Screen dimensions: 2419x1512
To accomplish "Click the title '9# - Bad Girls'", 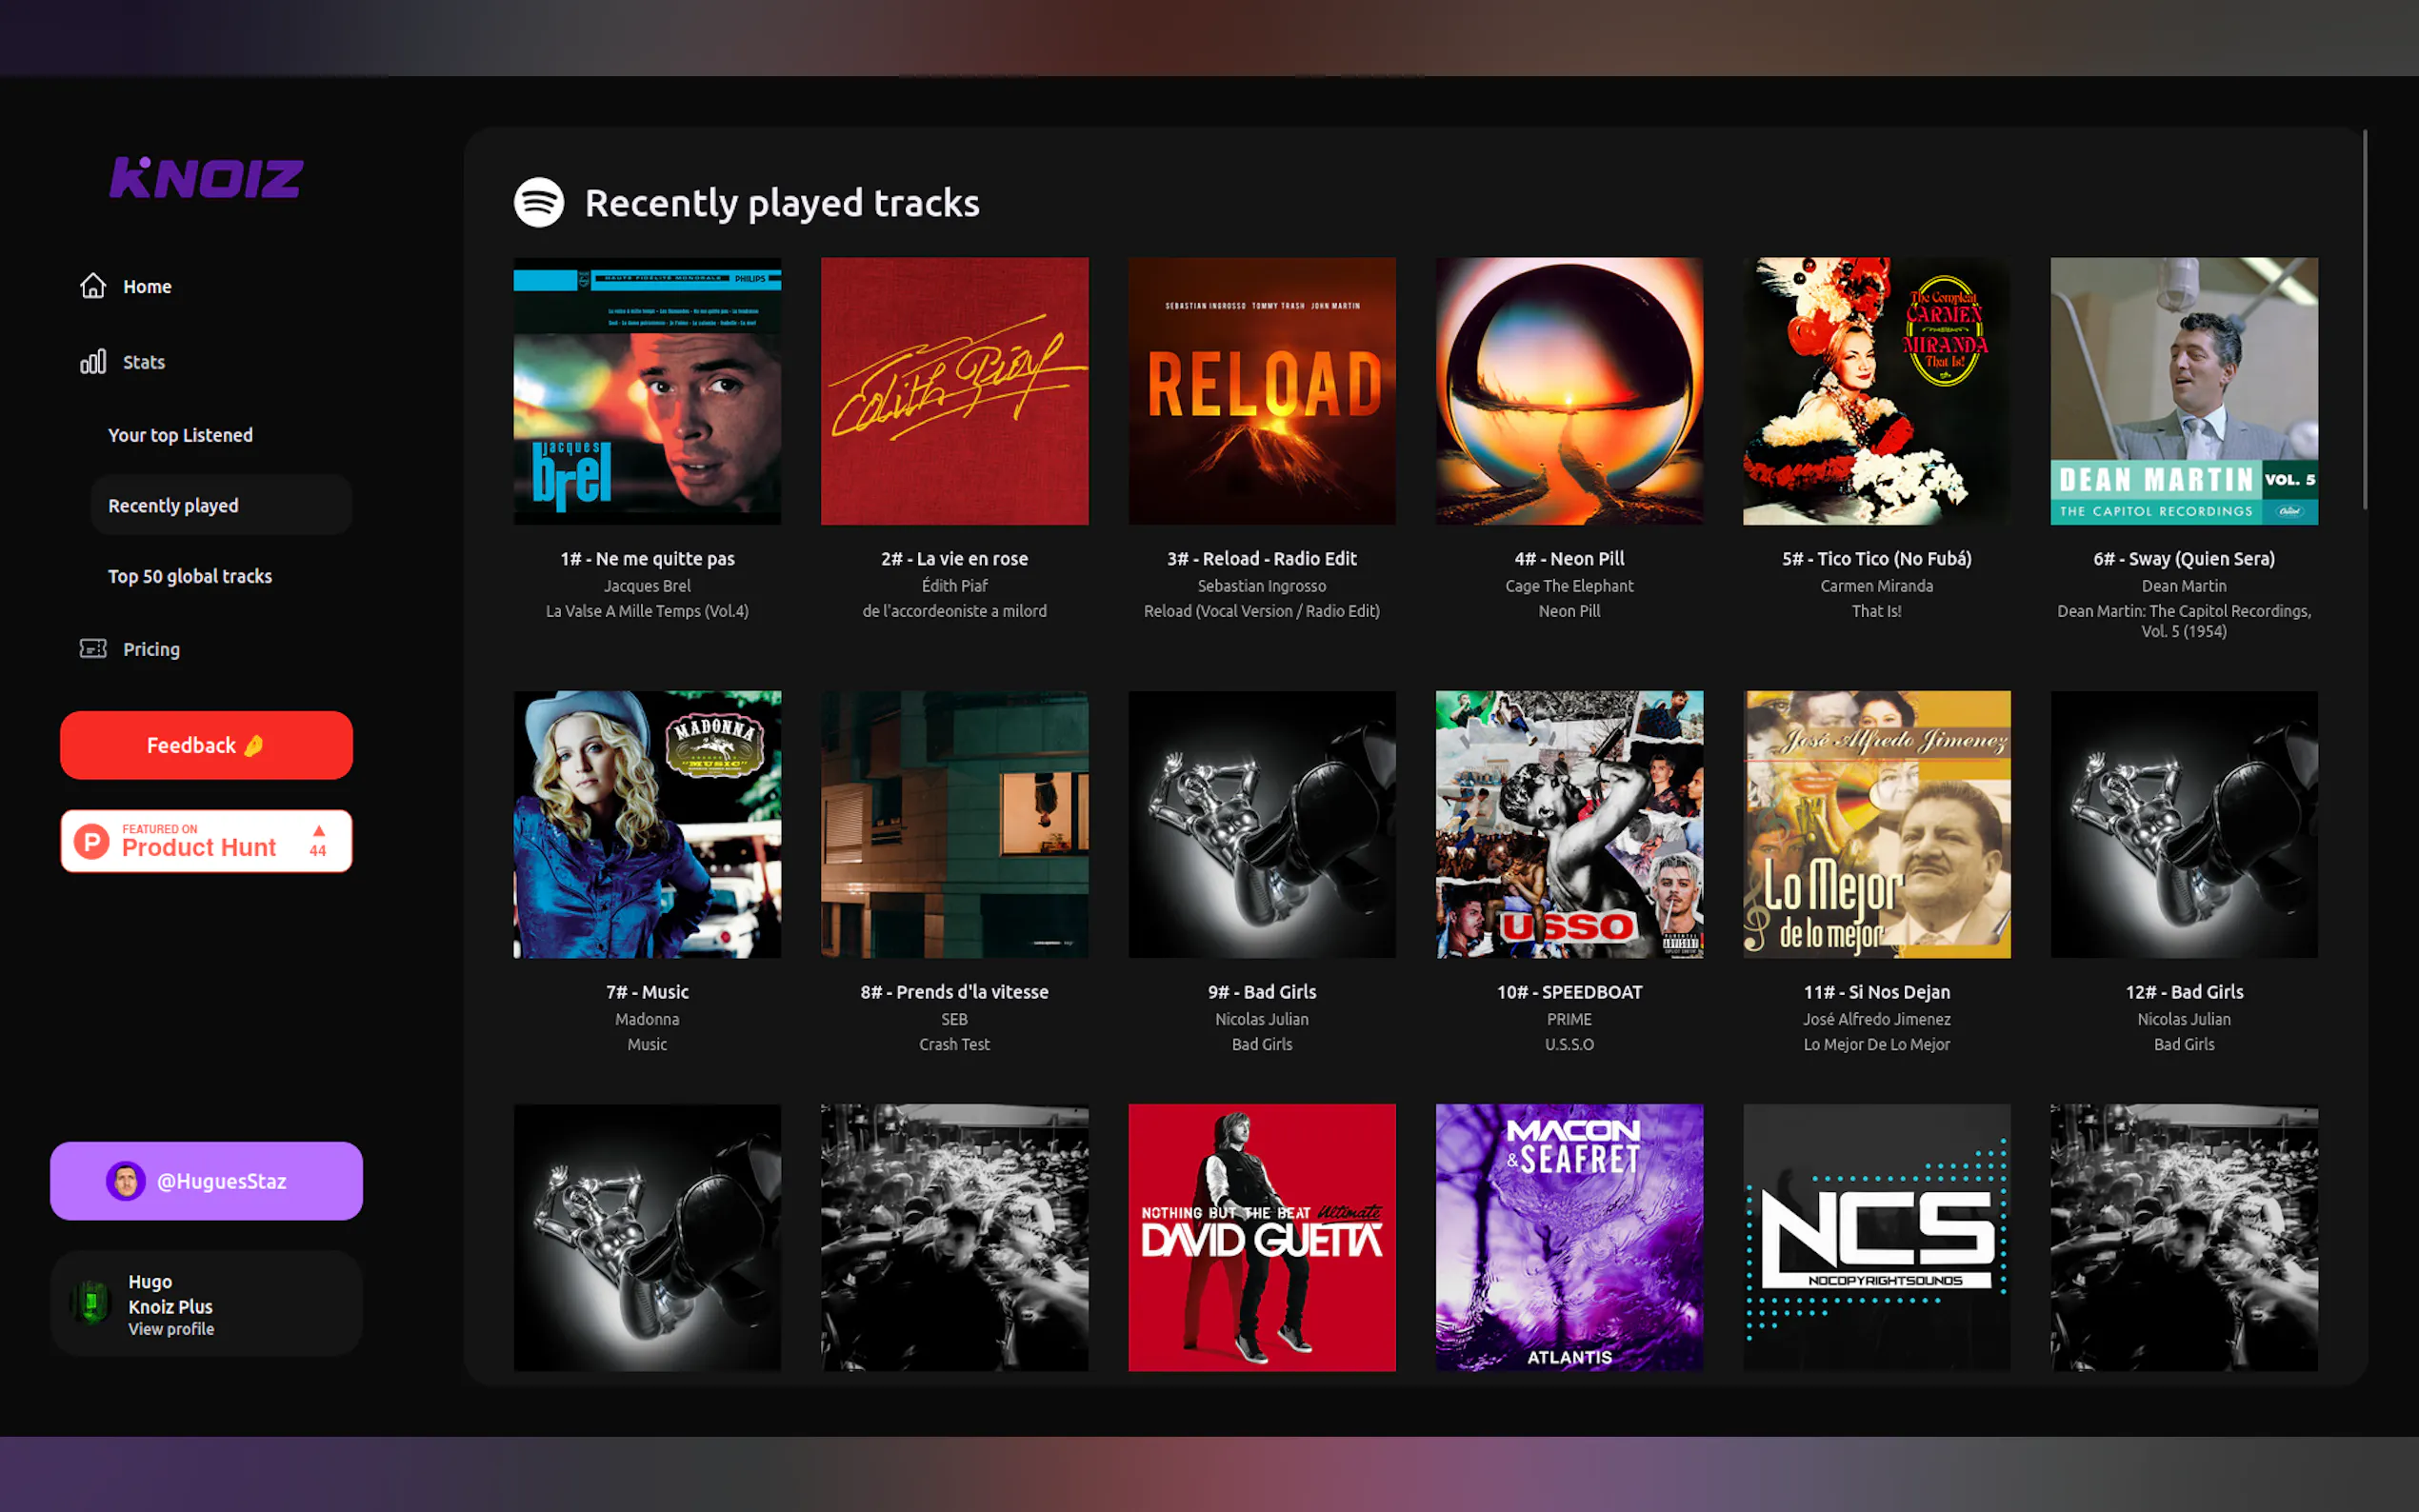I will 1262,992.
